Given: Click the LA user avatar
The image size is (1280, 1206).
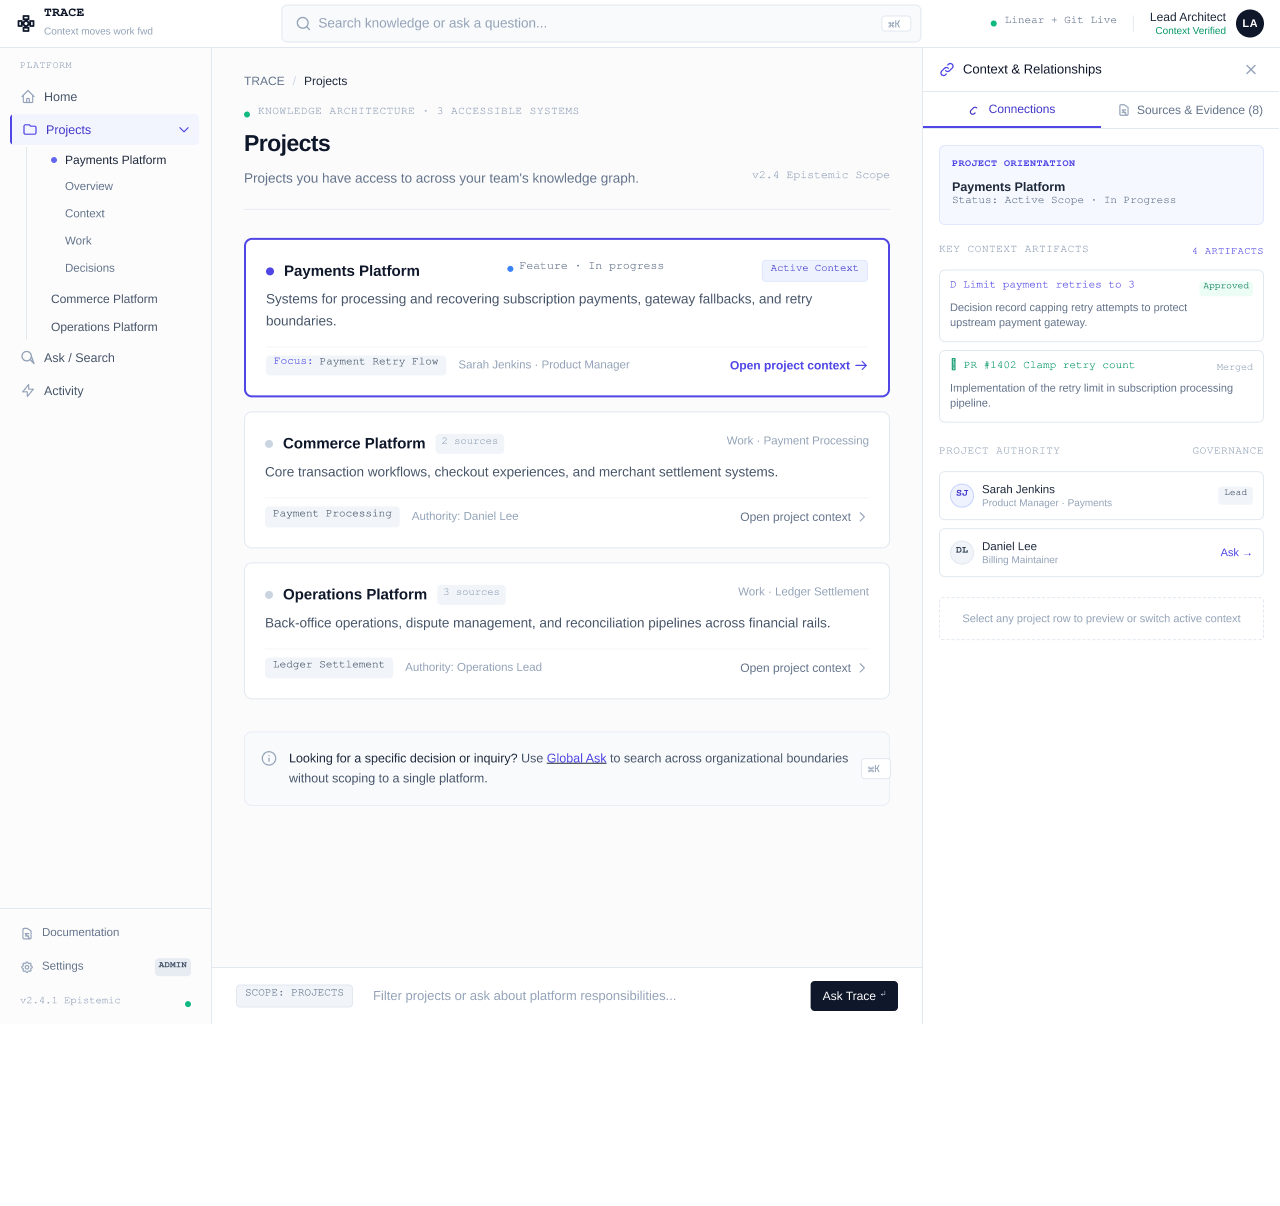Looking at the screenshot, I should point(1250,23).
